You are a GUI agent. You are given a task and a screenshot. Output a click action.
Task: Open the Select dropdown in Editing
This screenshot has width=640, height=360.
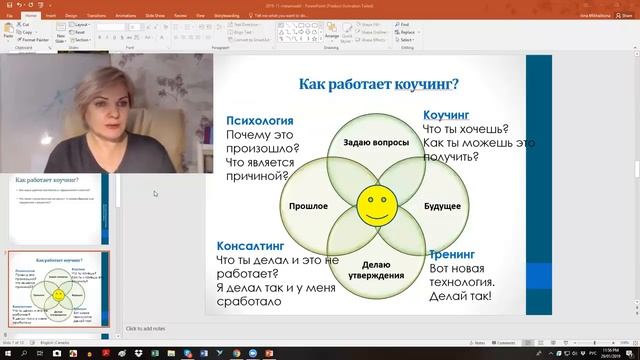(405, 40)
